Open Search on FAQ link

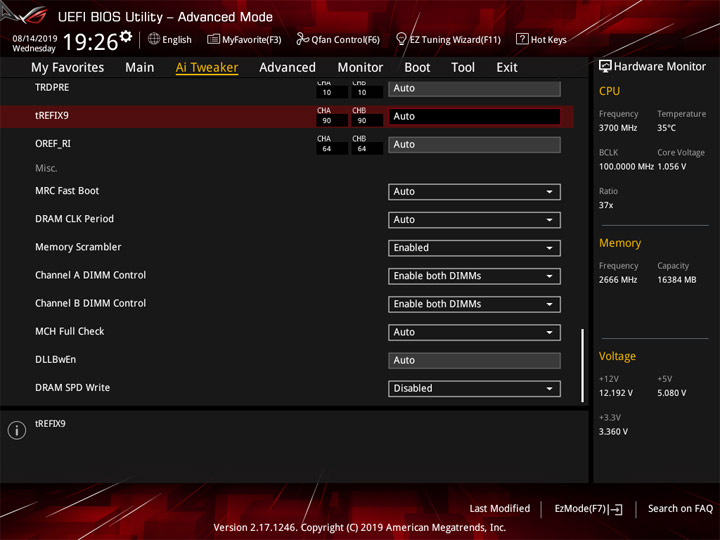tap(680, 509)
